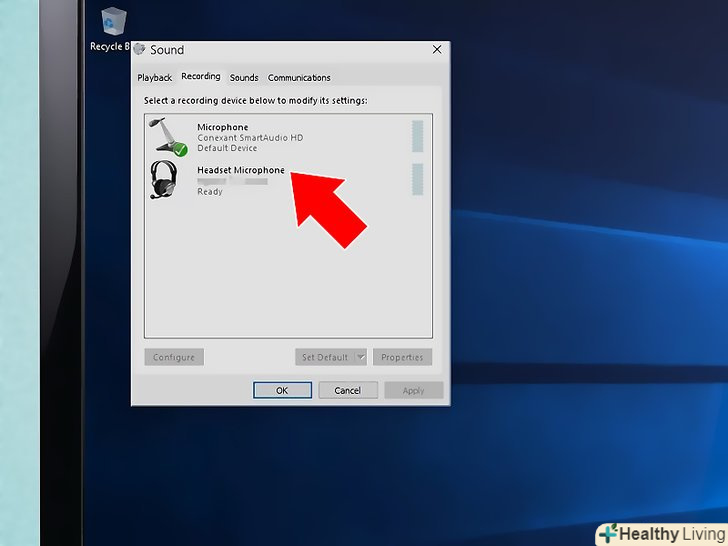Click the Headset Microphone level meter
Viewport: 728px width, 546px height.
(x=417, y=180)
